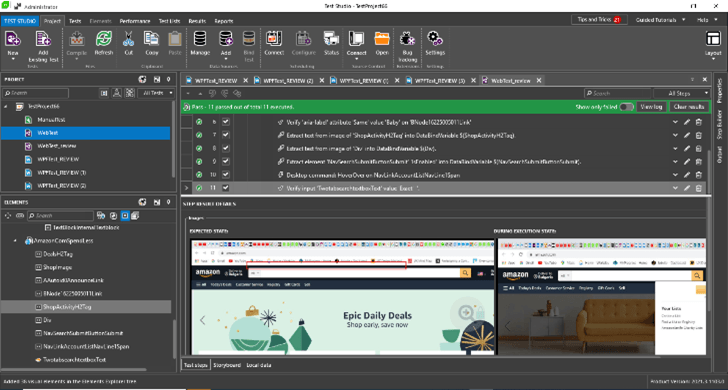Toggle checkbox for step 11
The image size is (728, 390).
(226, 188)
